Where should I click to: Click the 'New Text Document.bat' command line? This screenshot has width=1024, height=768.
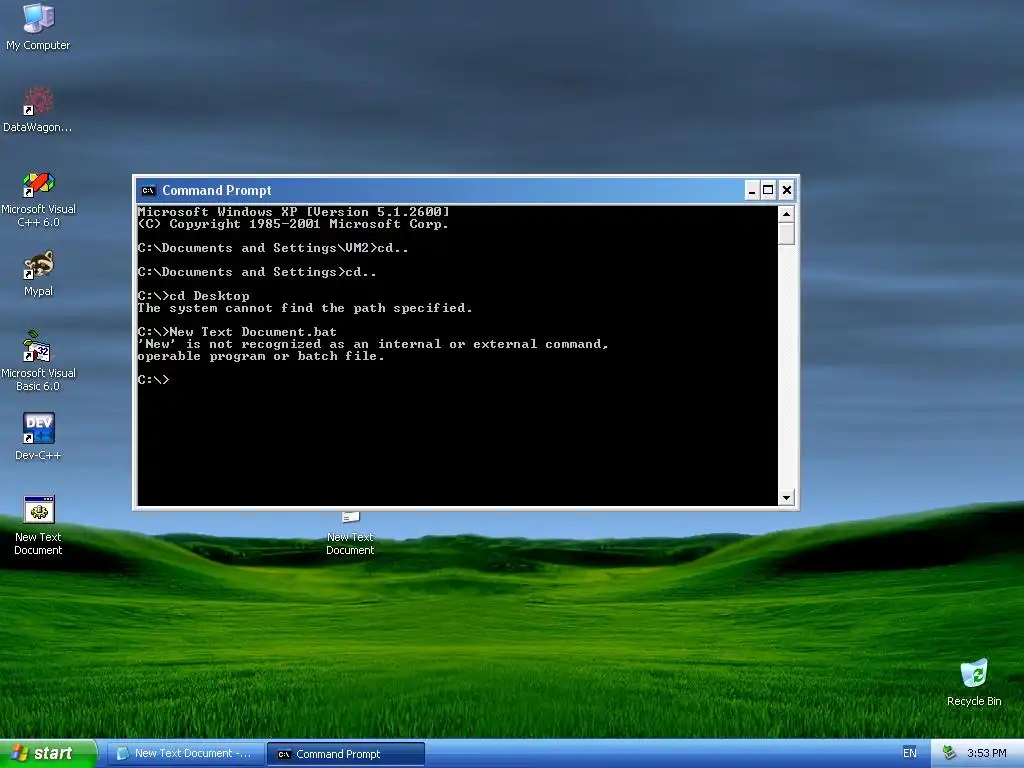pos(237,332)
